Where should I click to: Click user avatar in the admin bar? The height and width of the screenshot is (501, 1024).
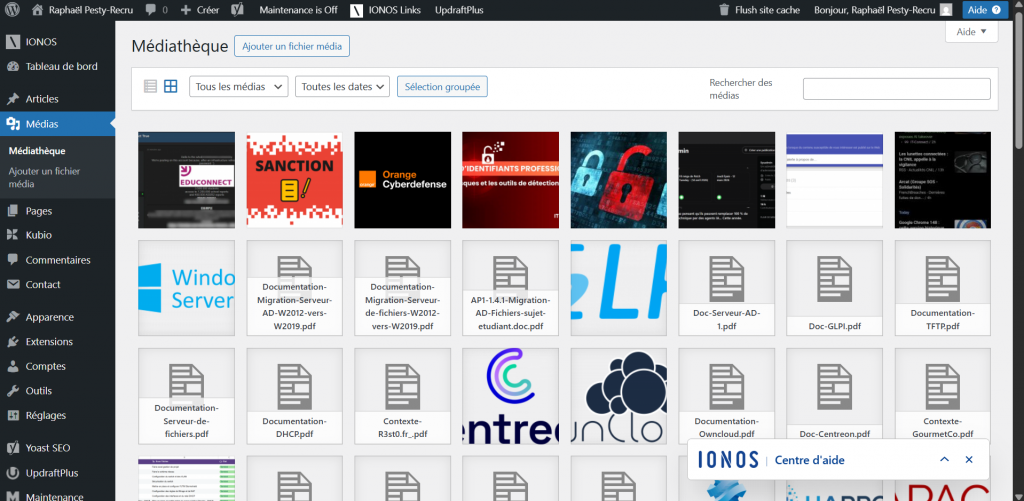(946, 10)
